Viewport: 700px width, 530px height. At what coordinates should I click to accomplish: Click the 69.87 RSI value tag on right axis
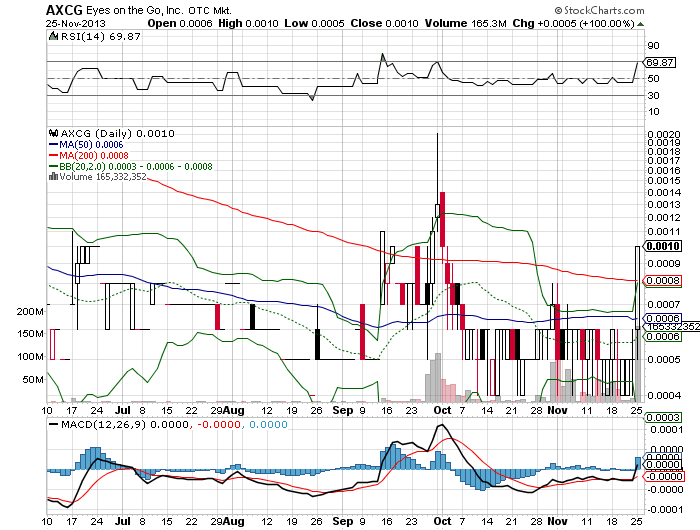tap(660, 63)
